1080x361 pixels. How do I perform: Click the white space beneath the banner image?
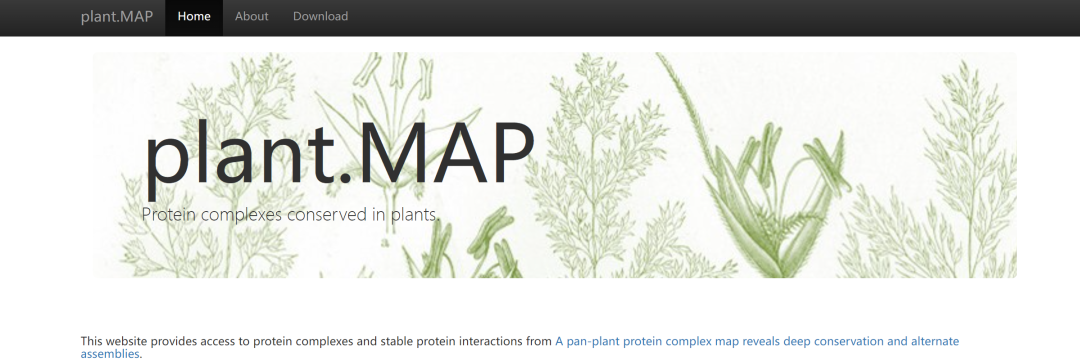[x=540, y=306]
